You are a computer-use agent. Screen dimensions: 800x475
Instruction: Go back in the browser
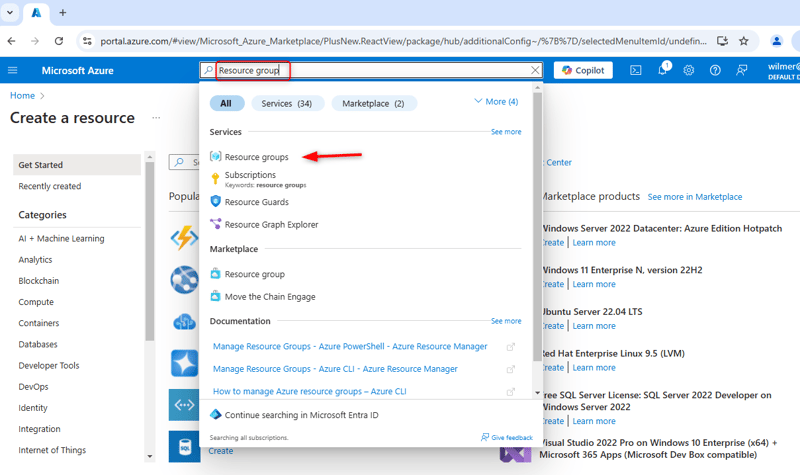click(x=11, y=41)
